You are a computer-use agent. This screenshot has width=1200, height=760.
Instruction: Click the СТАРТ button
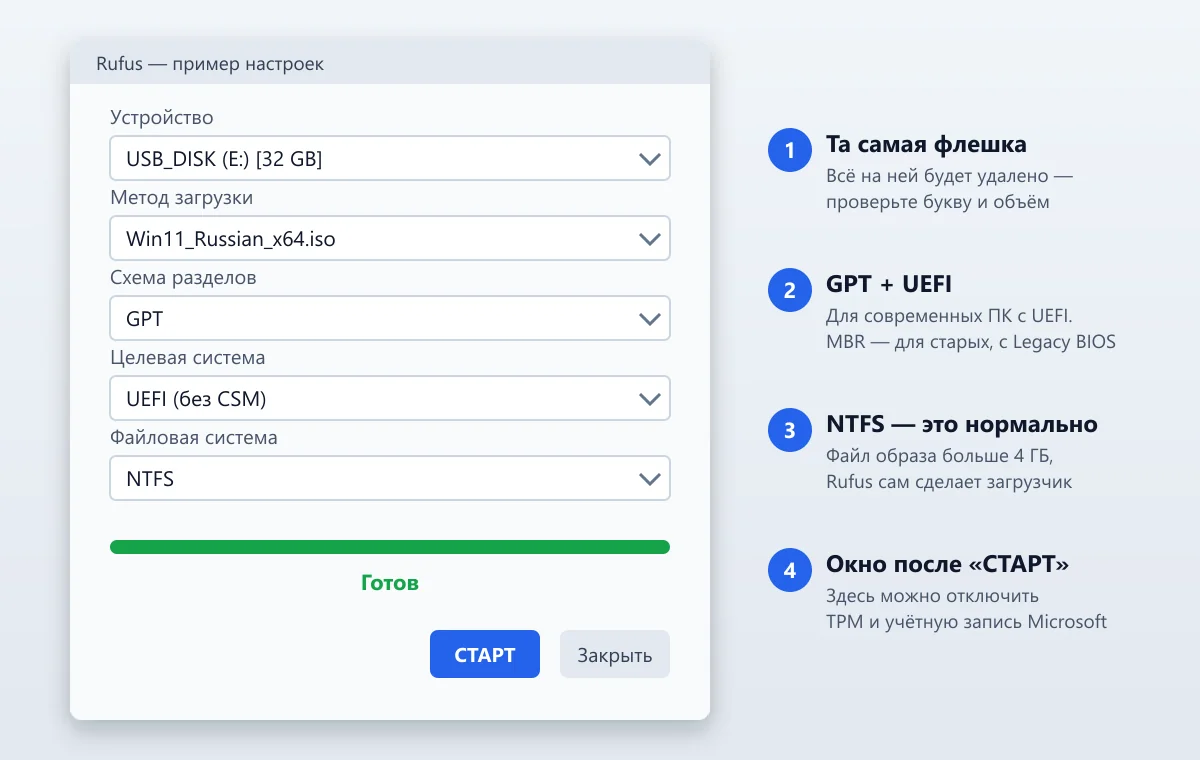[x=485, y=654]
